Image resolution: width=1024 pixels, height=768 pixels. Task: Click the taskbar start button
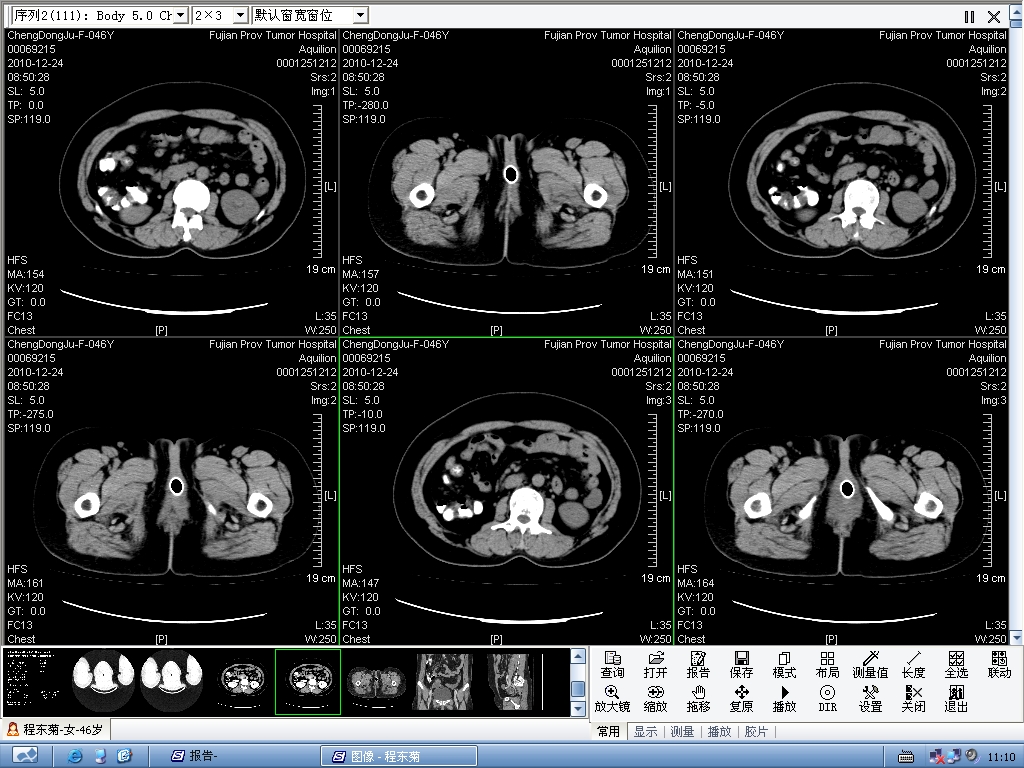(26, 756)
